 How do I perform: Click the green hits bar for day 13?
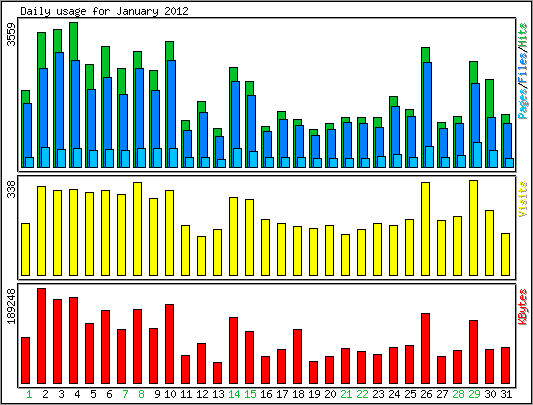pyautogui.click(x=218, y=132)
